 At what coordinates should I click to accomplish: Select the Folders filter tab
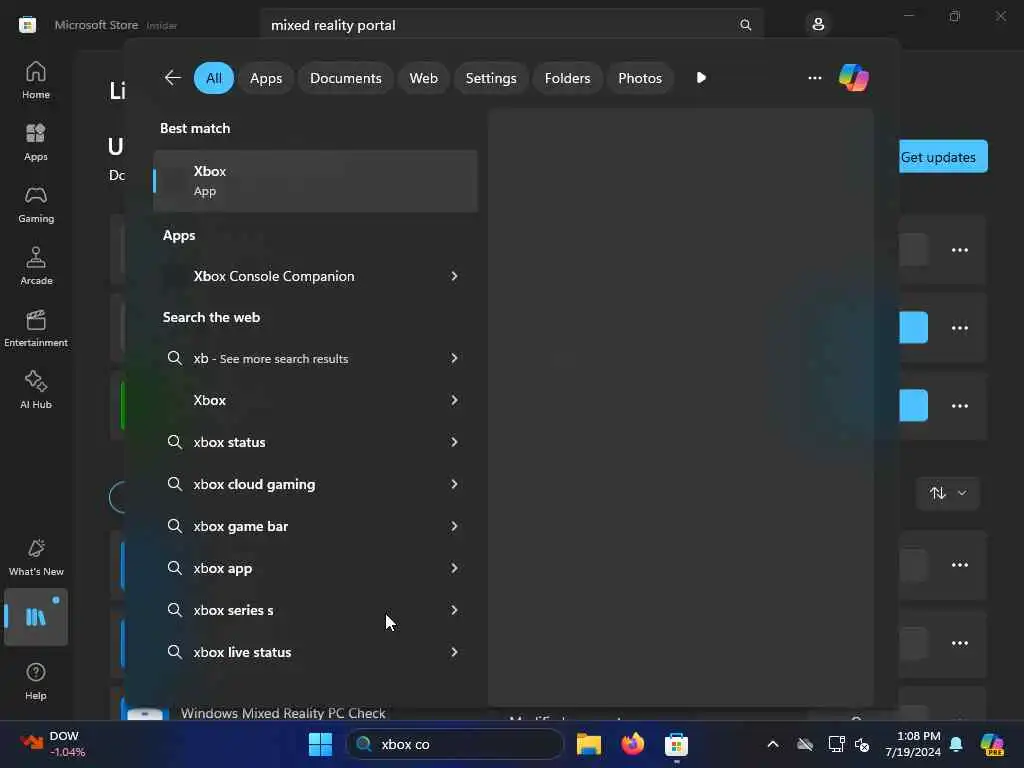tap(567, 78)
